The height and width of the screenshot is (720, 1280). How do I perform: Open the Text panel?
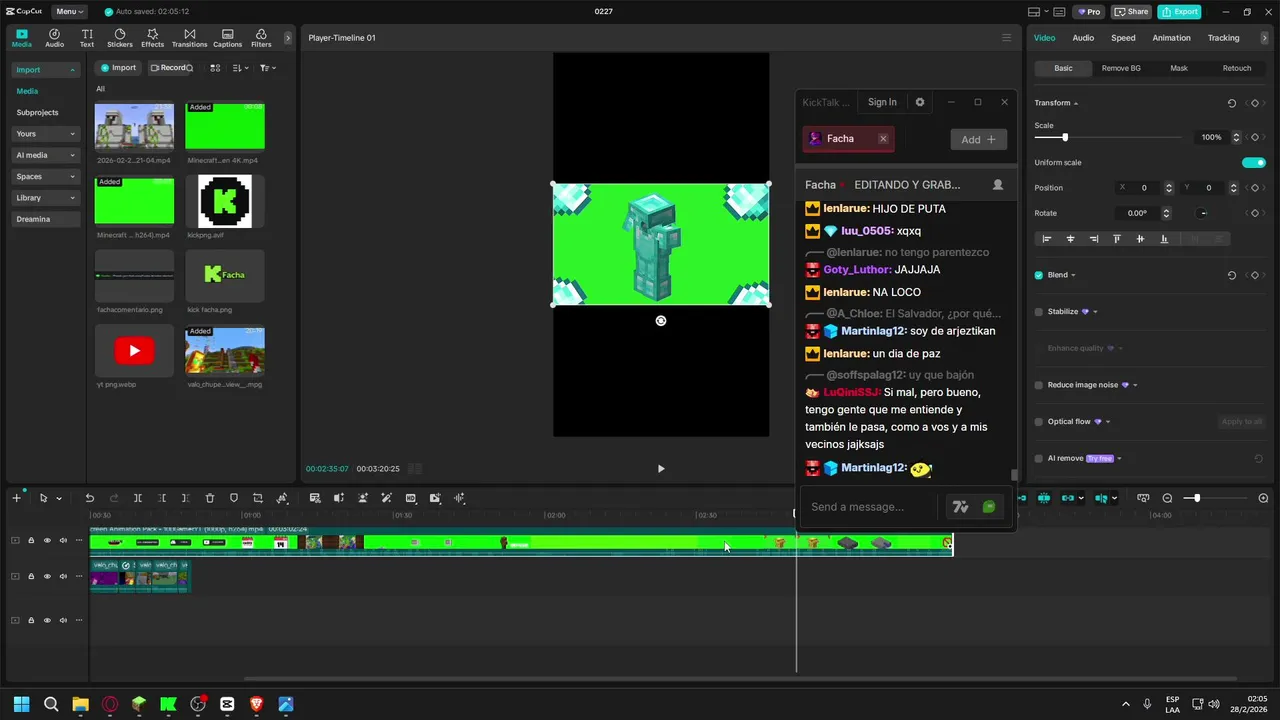click(x=87, y=38)
